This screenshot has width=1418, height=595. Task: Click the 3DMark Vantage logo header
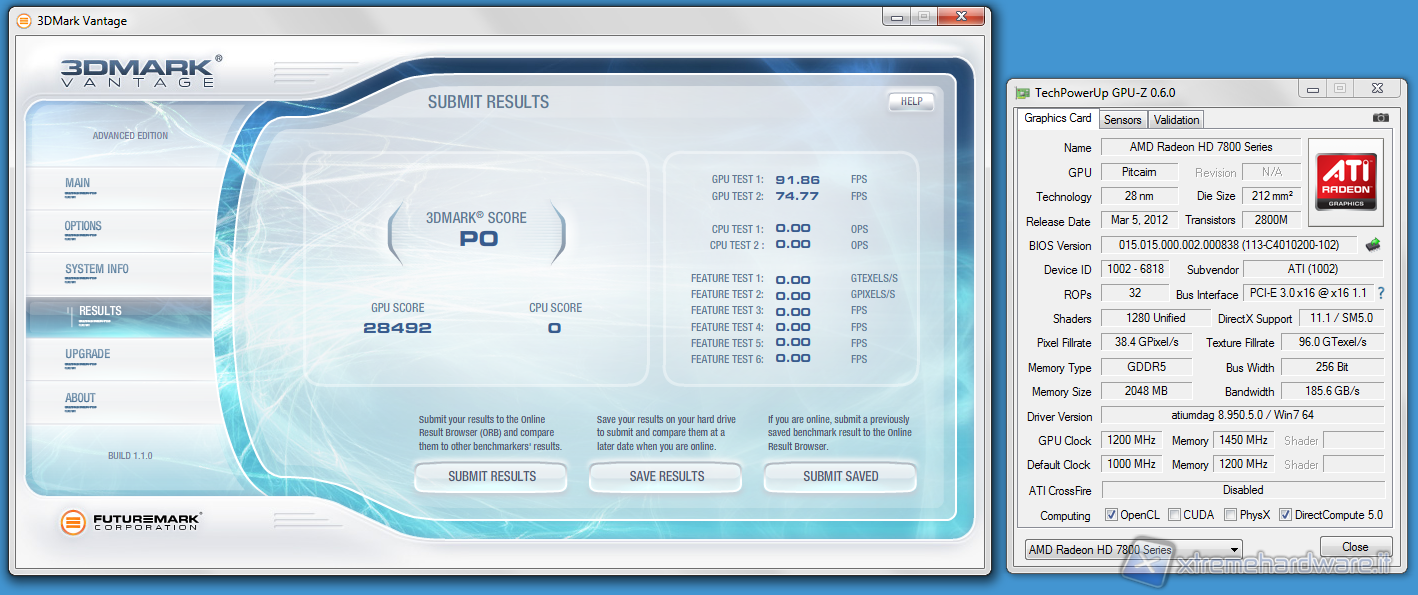pyautogui.click(x=137, y=72)
